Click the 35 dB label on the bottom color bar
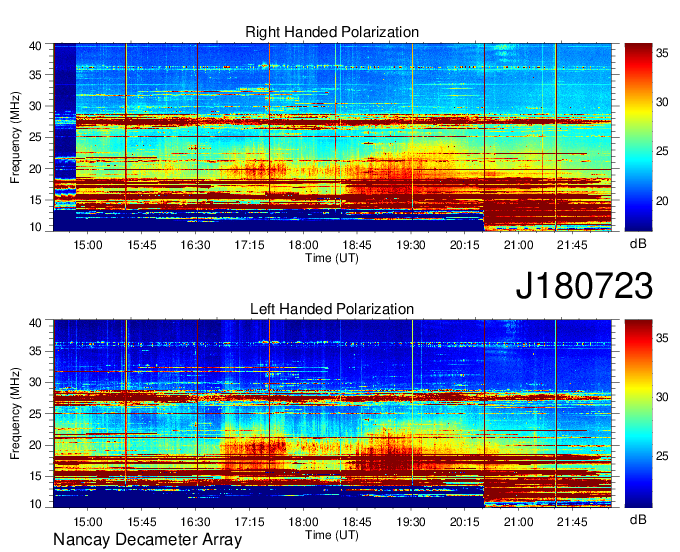The width and height of the screenshot is (680, 552). coord(662,338)
